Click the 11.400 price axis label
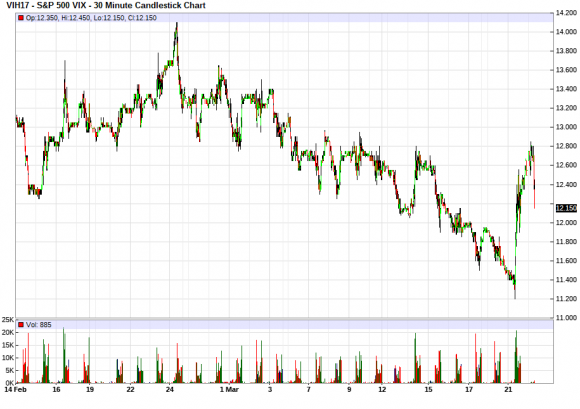 click(566, 280)
